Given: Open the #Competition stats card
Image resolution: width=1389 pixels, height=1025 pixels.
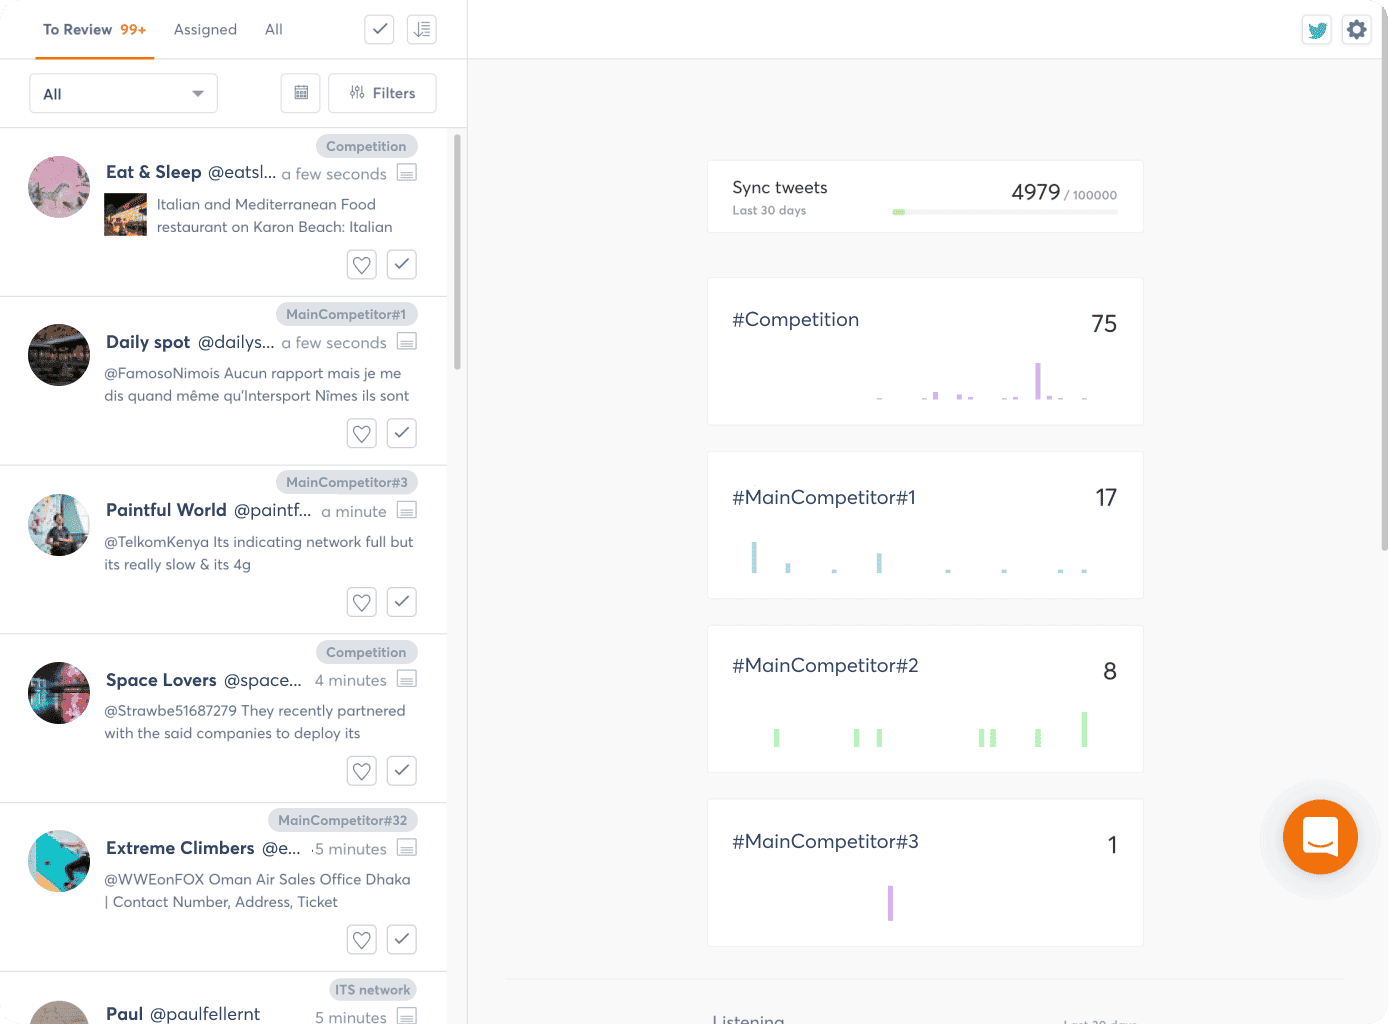Looking at the screenshot, I should click(925, 351).
